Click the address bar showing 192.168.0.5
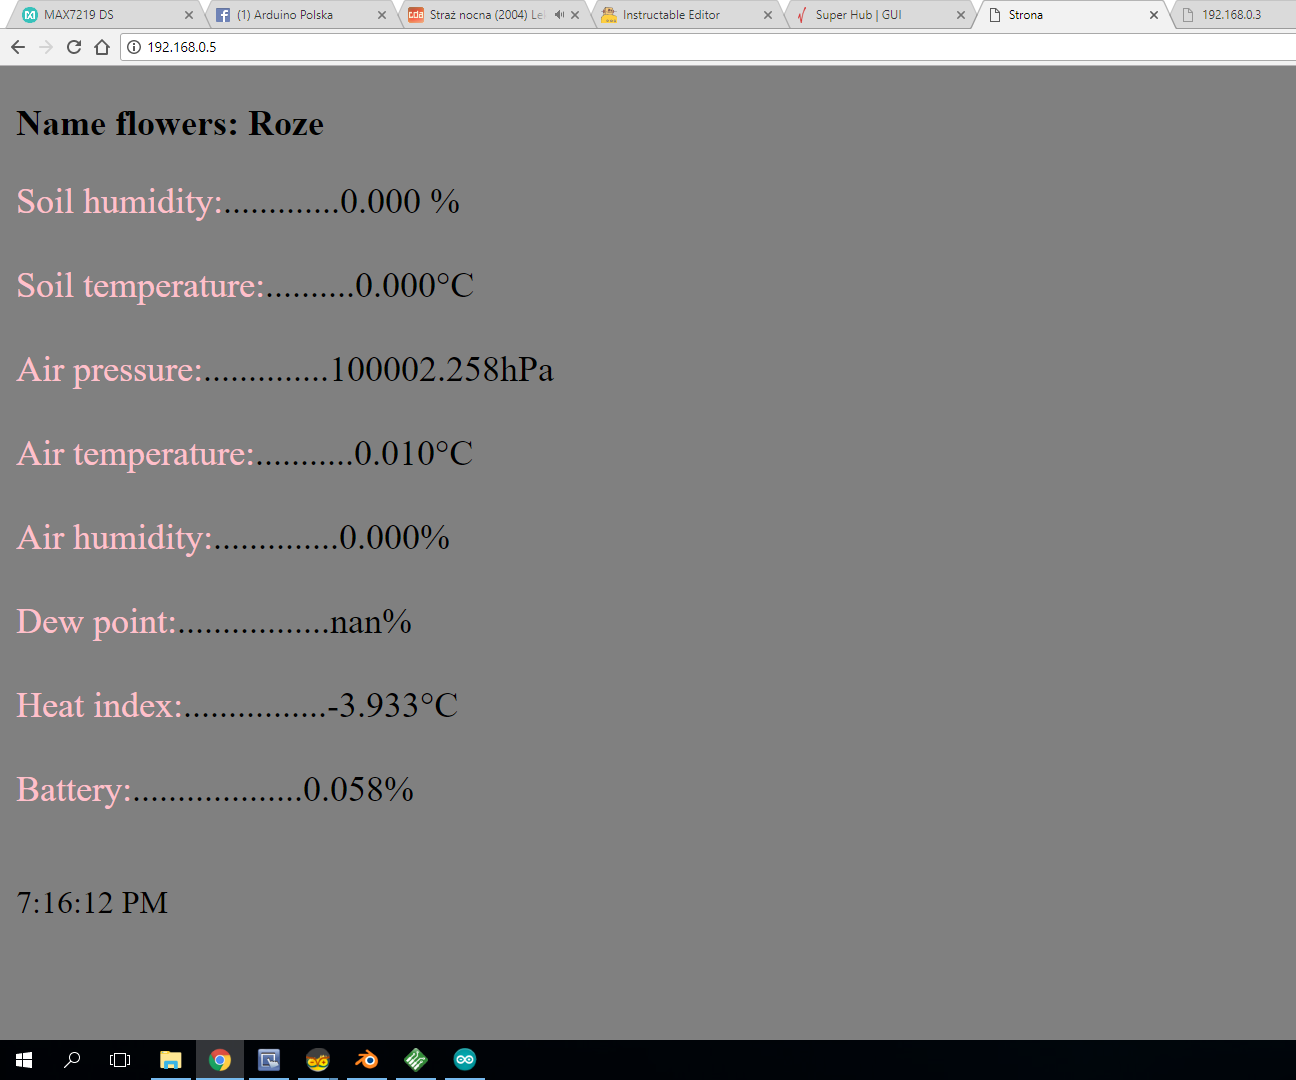The width and height of the screenshot is (1296, 1080). [x=708, y=47]
